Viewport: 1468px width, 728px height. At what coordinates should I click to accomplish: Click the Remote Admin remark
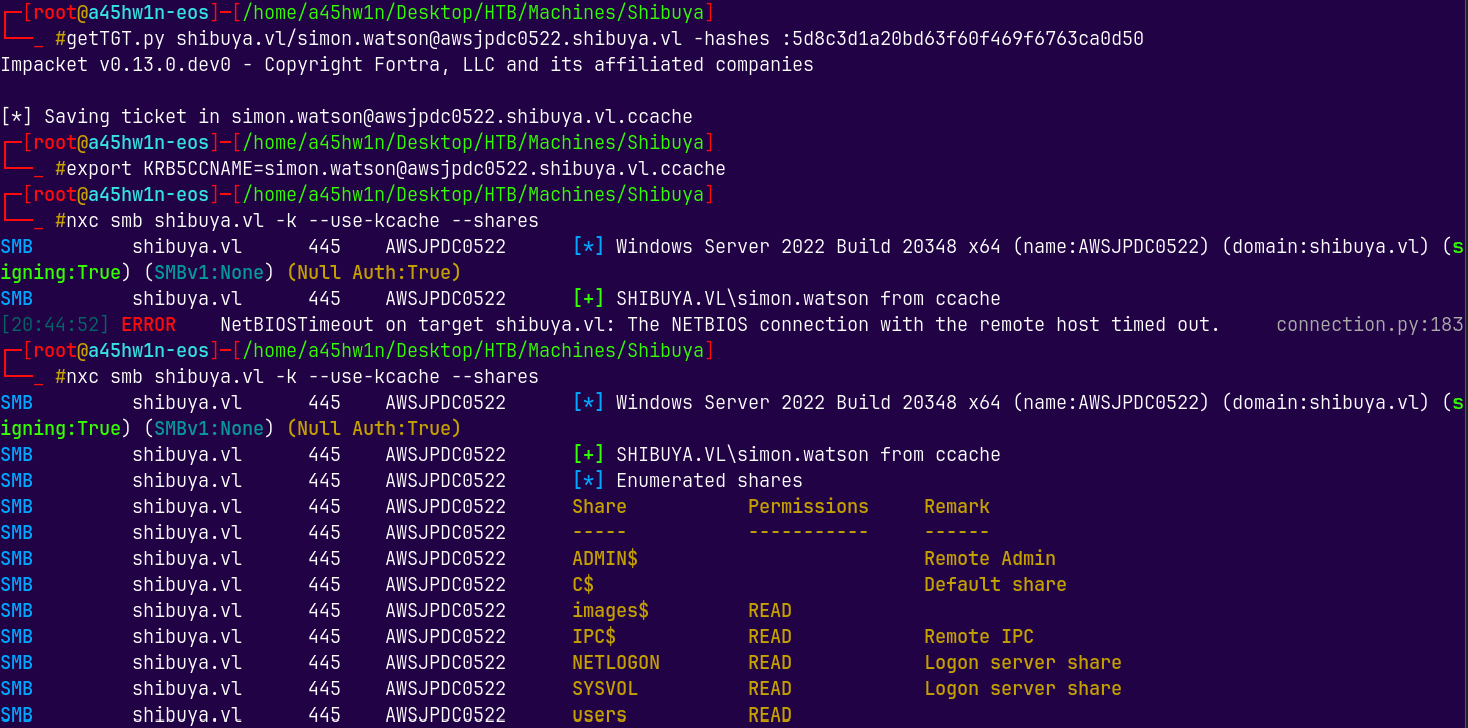pyautogui.click(x=989, y=559)
